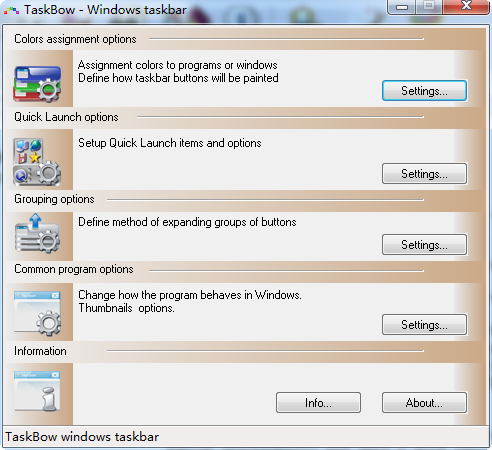Click the Grouping options header label

(x=54, y=199)
